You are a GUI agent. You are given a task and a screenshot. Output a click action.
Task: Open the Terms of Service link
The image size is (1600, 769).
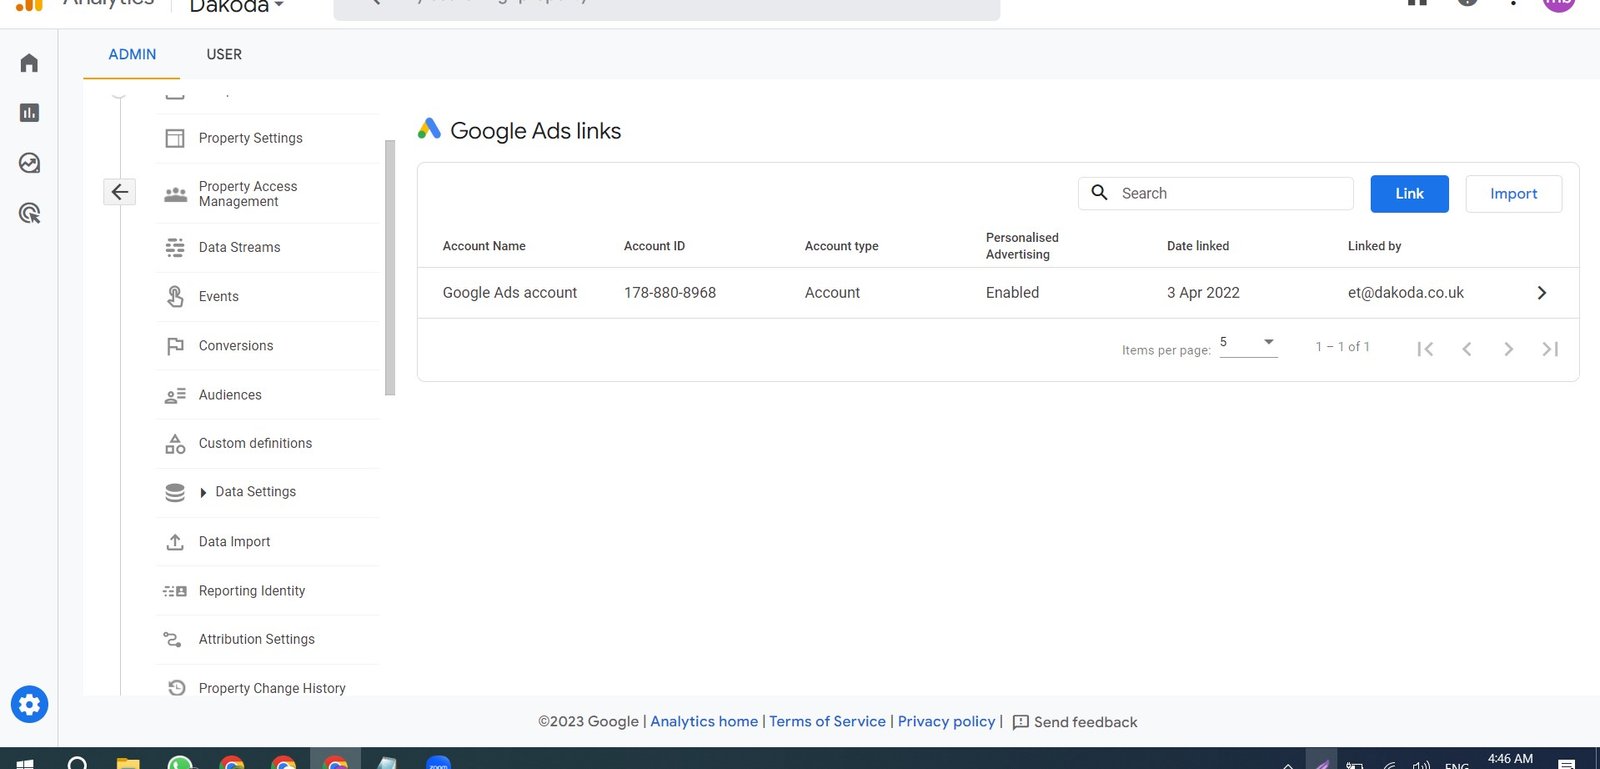click(827, 722)
